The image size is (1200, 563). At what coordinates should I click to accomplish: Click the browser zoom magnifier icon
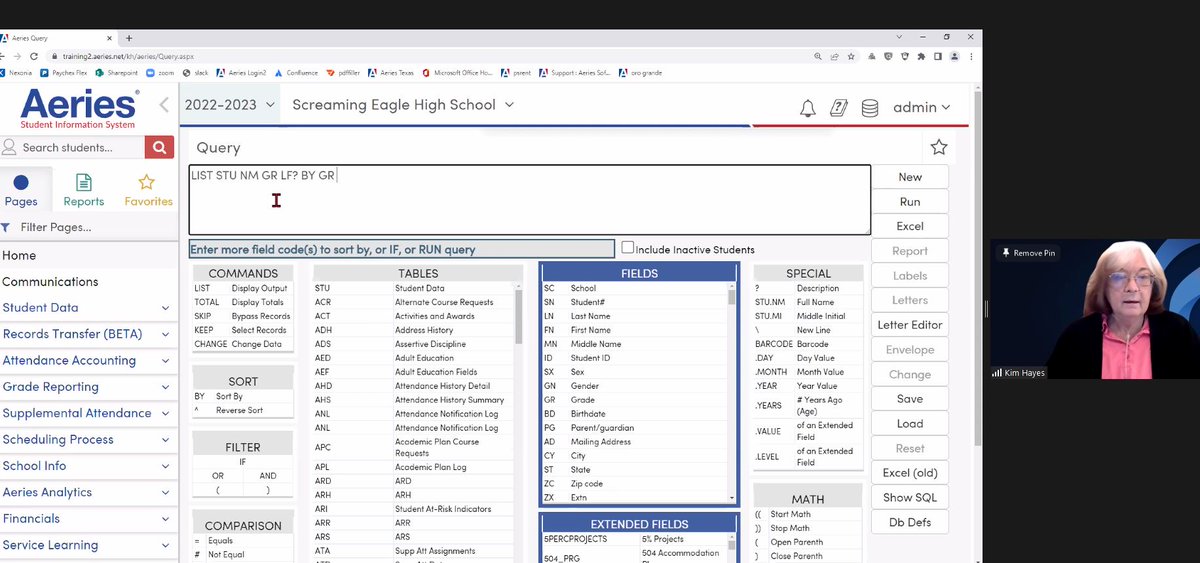819,57
